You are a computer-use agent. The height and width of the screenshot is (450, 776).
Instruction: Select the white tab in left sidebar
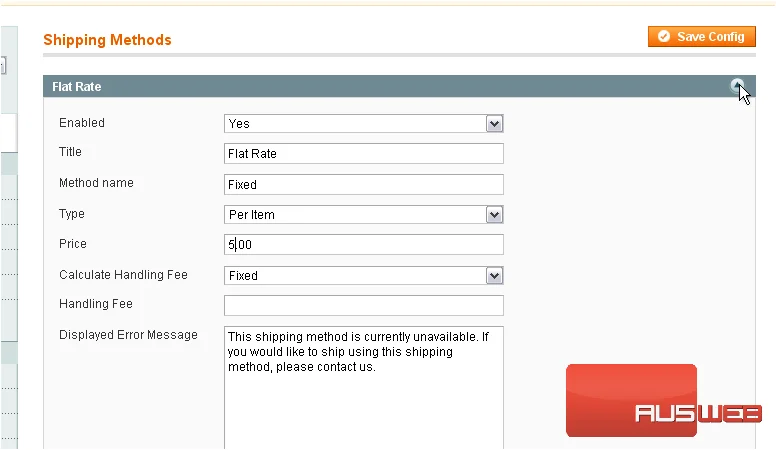8,132
